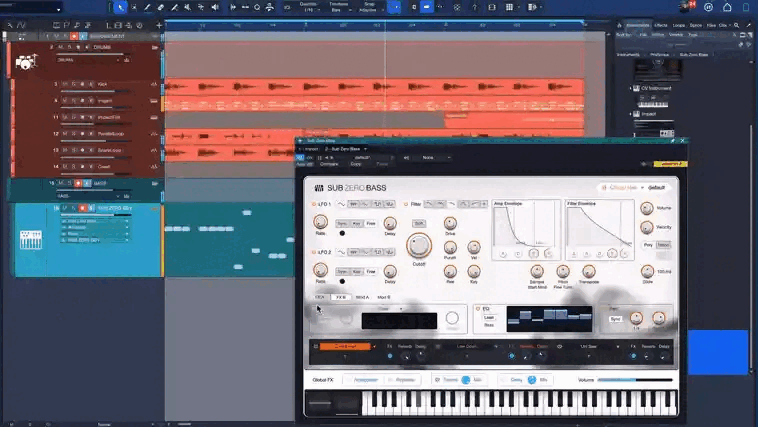Viewport: 758px width, 427px height.
Task: Click a key on the plugin piano keyboard
Action: [520, 403]
